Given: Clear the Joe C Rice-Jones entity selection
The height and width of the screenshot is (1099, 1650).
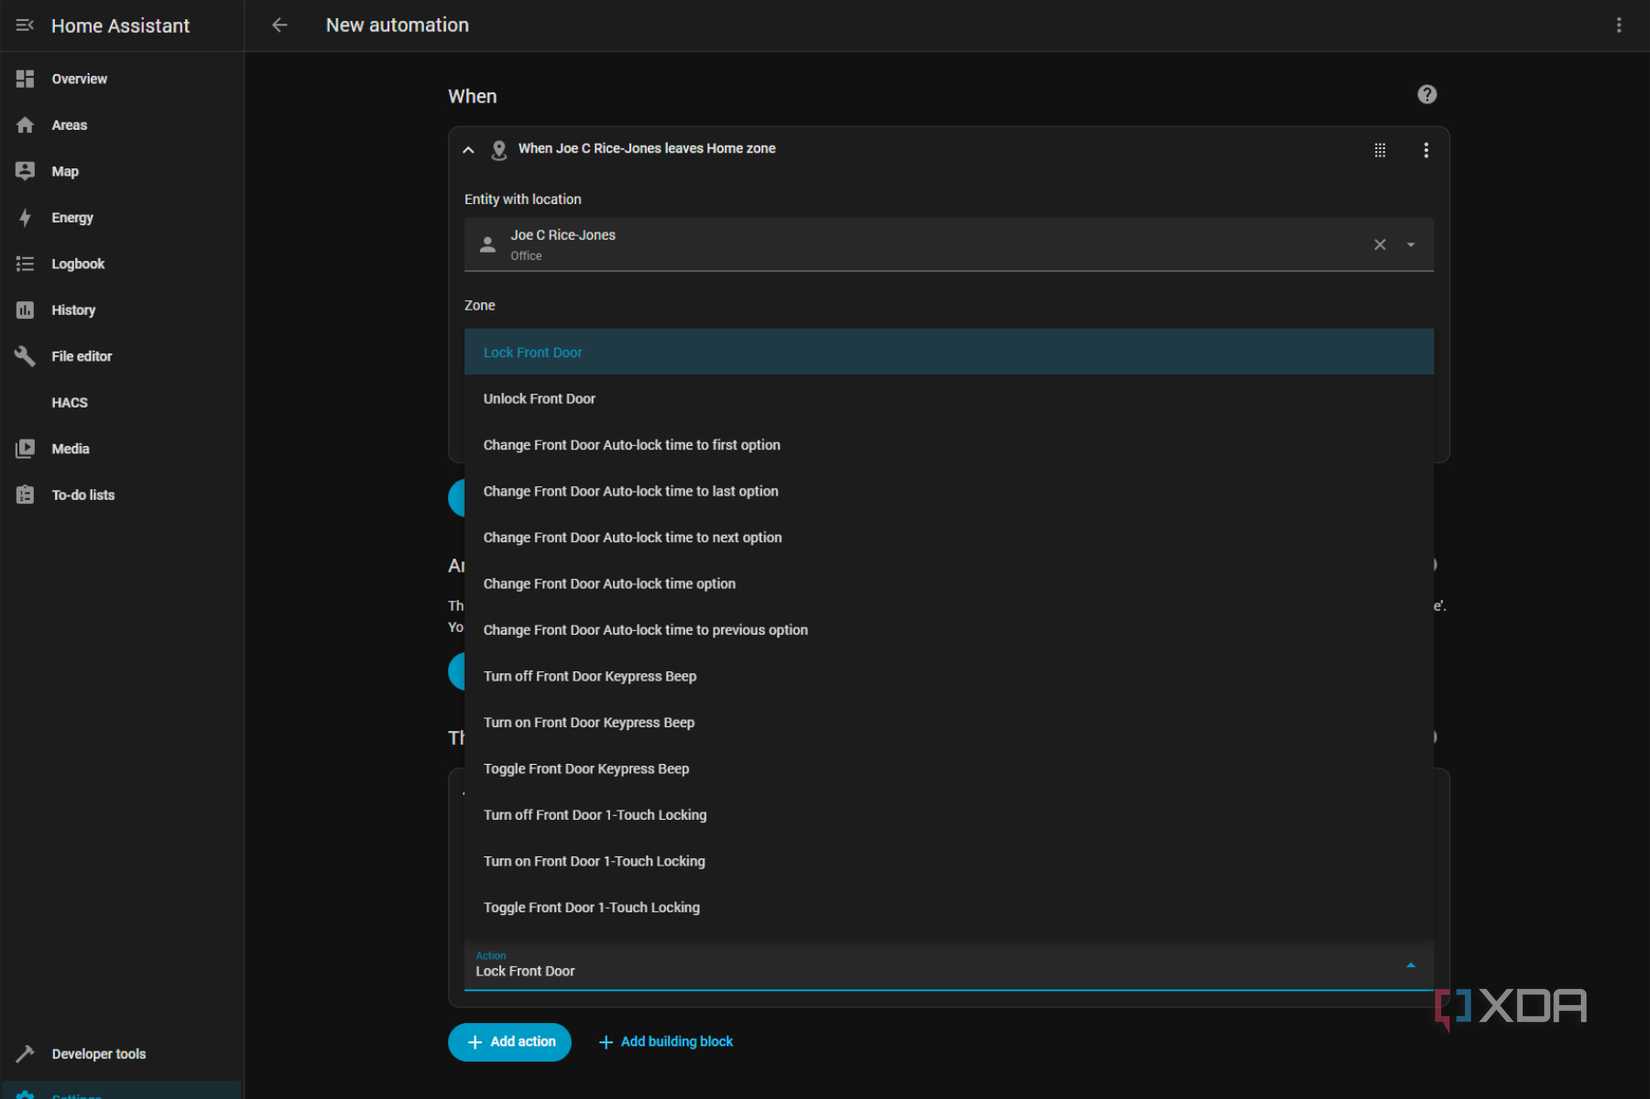Looking at the screenshot, I should point(1380,244).
